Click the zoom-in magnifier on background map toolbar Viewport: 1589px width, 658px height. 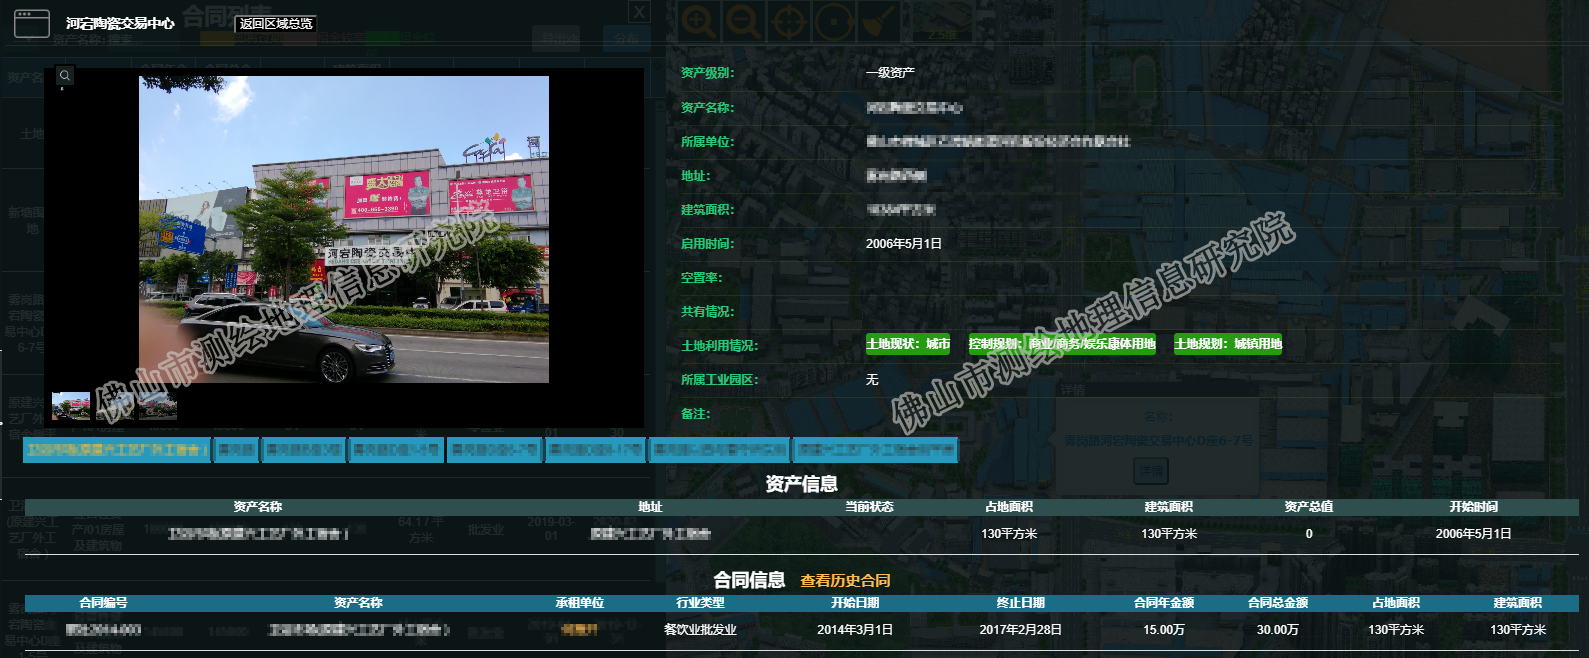coord(698,21)
